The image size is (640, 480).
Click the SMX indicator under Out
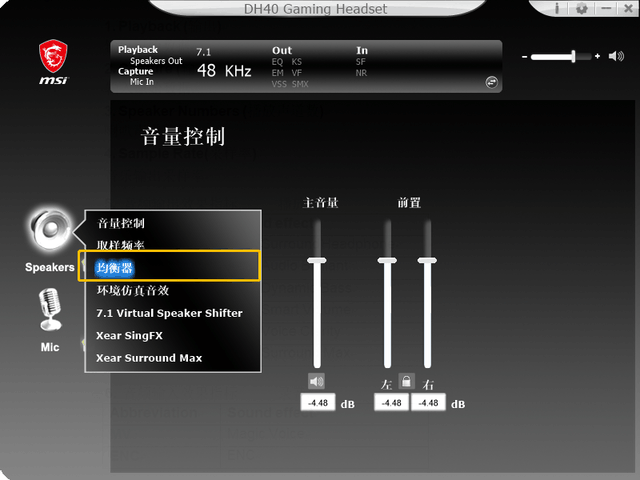pyautogui.click(x=300, y=84)
